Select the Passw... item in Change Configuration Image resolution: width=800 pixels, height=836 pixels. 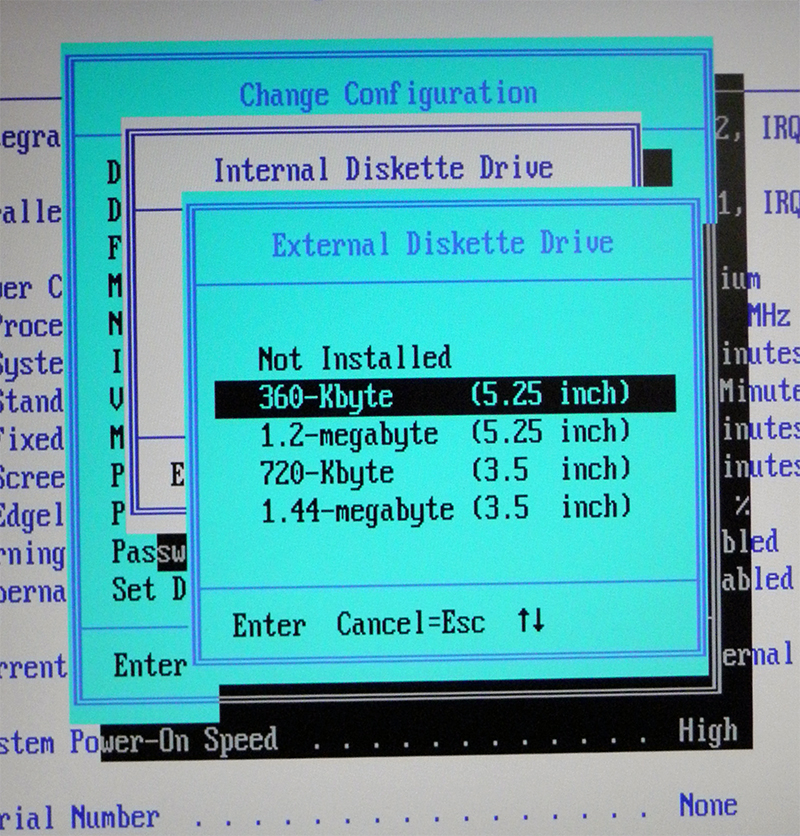tap(149, 552)
